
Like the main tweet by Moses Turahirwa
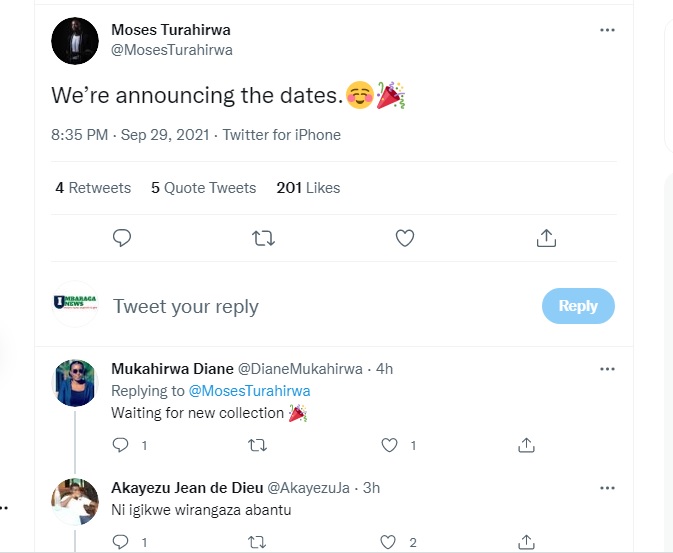point(405,238)
